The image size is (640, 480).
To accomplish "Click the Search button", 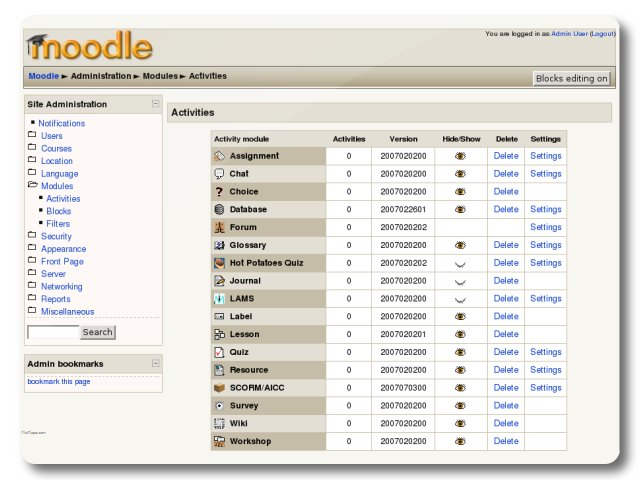I will 98,332.
